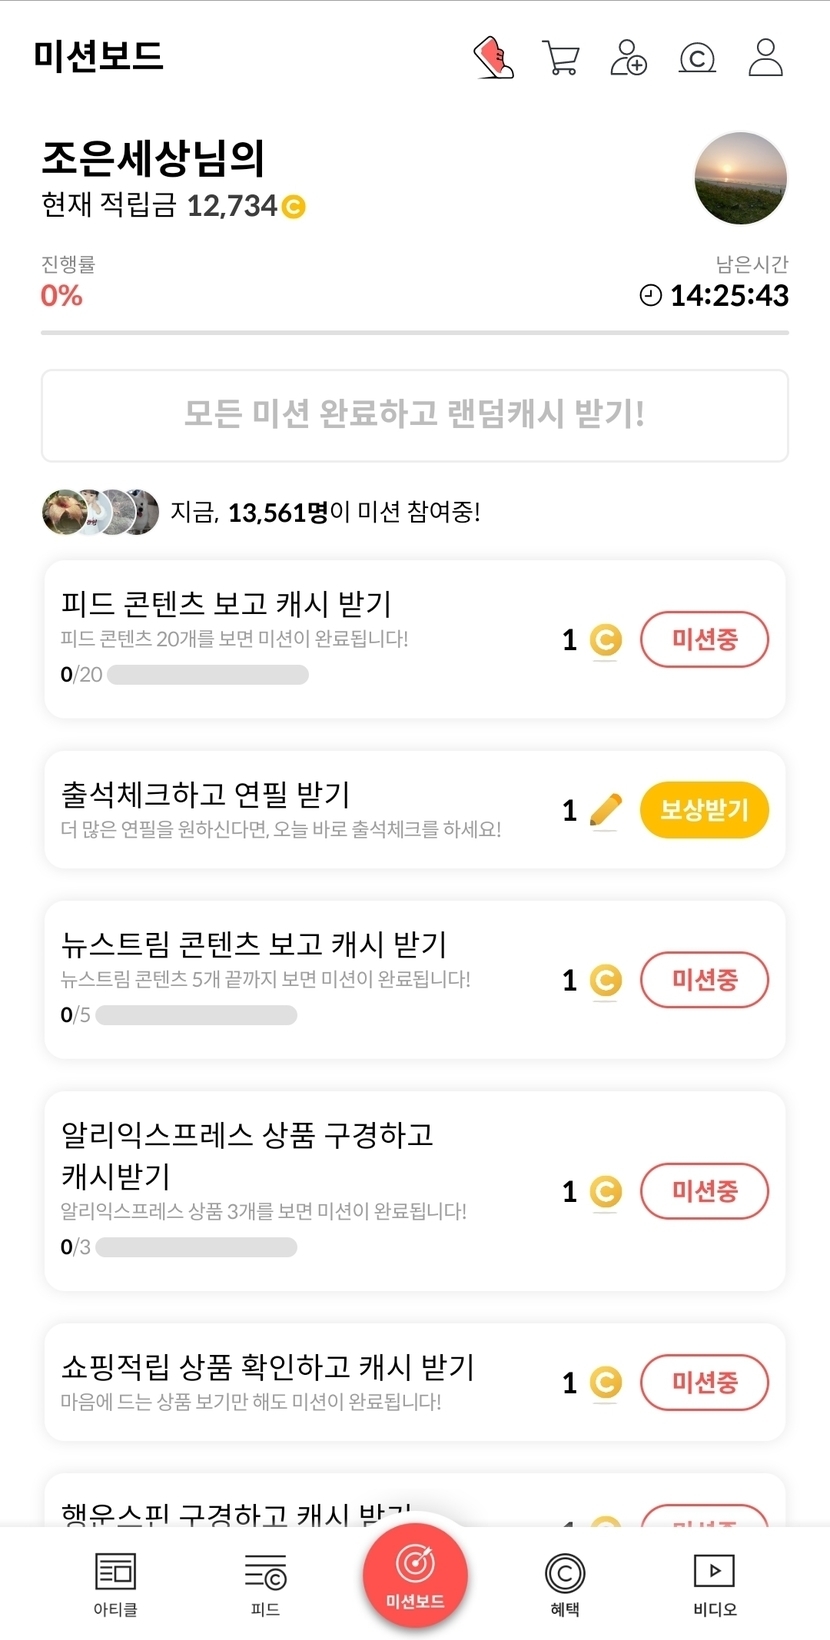The image size is (830, 1640).
Task: Open the shopping cart icon
Action: [x=560, y=58]
